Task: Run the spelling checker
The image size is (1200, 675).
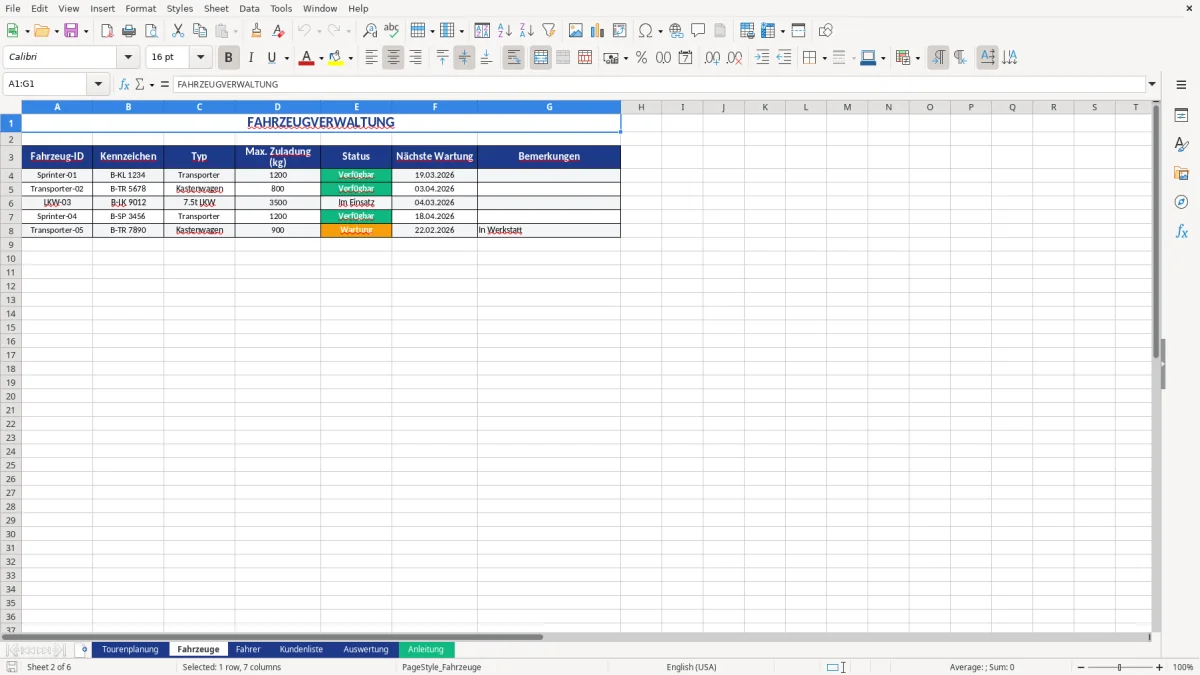Action: point(392,29)
